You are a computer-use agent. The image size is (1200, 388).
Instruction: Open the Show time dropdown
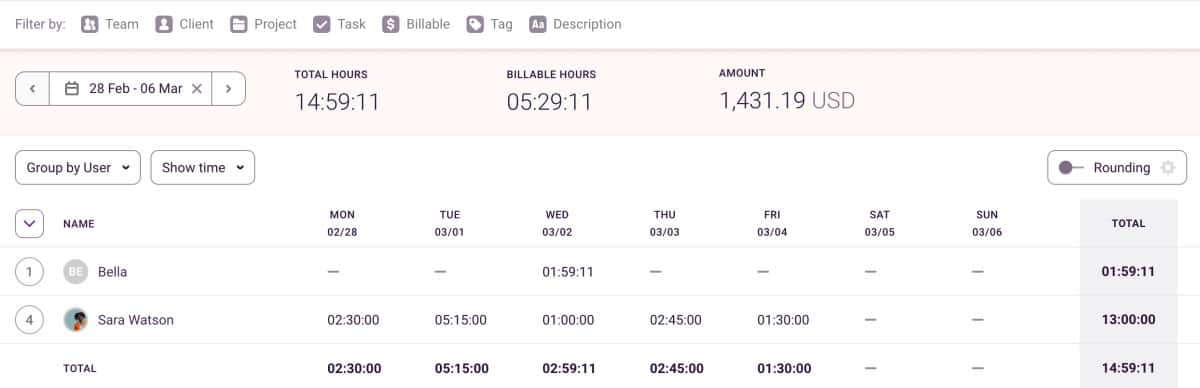pyautogui.click(x=203, y=168)
